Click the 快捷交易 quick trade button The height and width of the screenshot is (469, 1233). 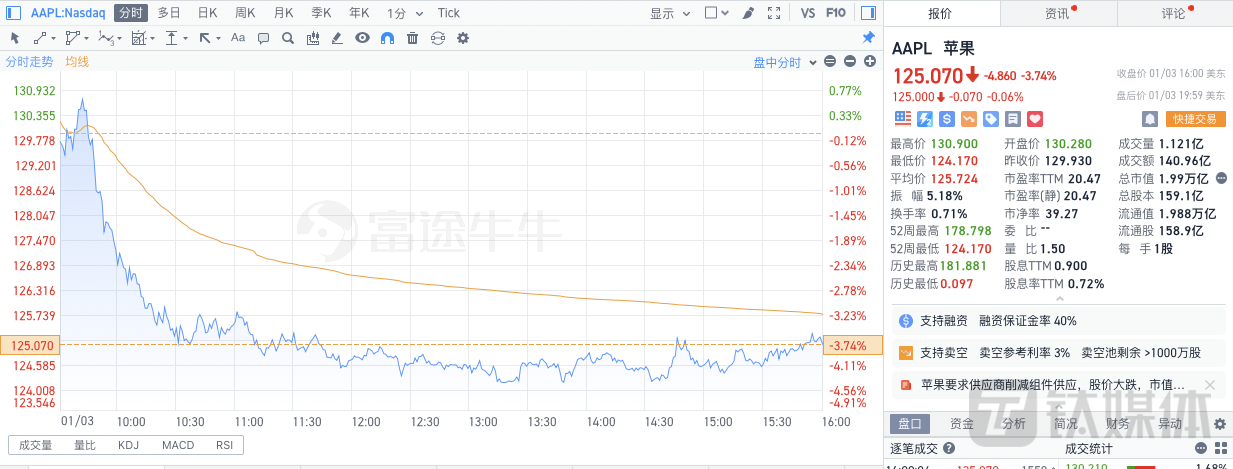click(1196, 119)
